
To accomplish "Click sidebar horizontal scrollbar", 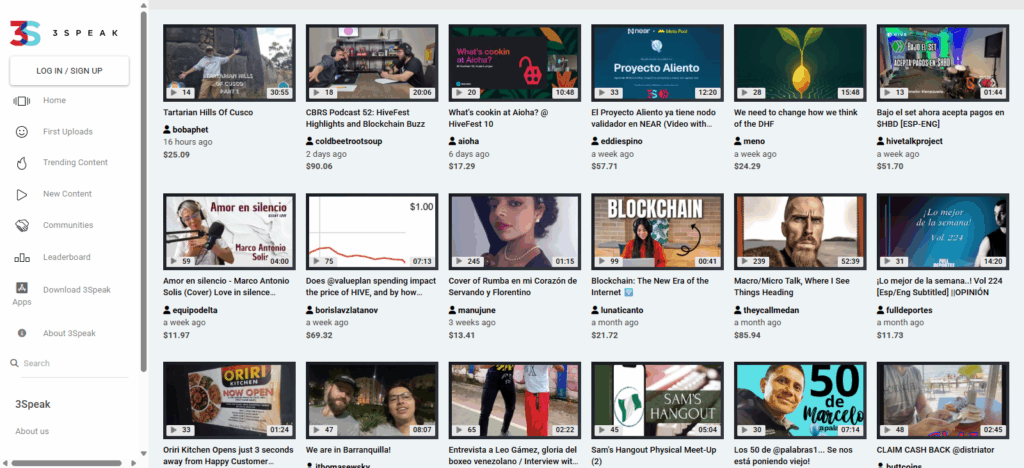I will (66, 463).
